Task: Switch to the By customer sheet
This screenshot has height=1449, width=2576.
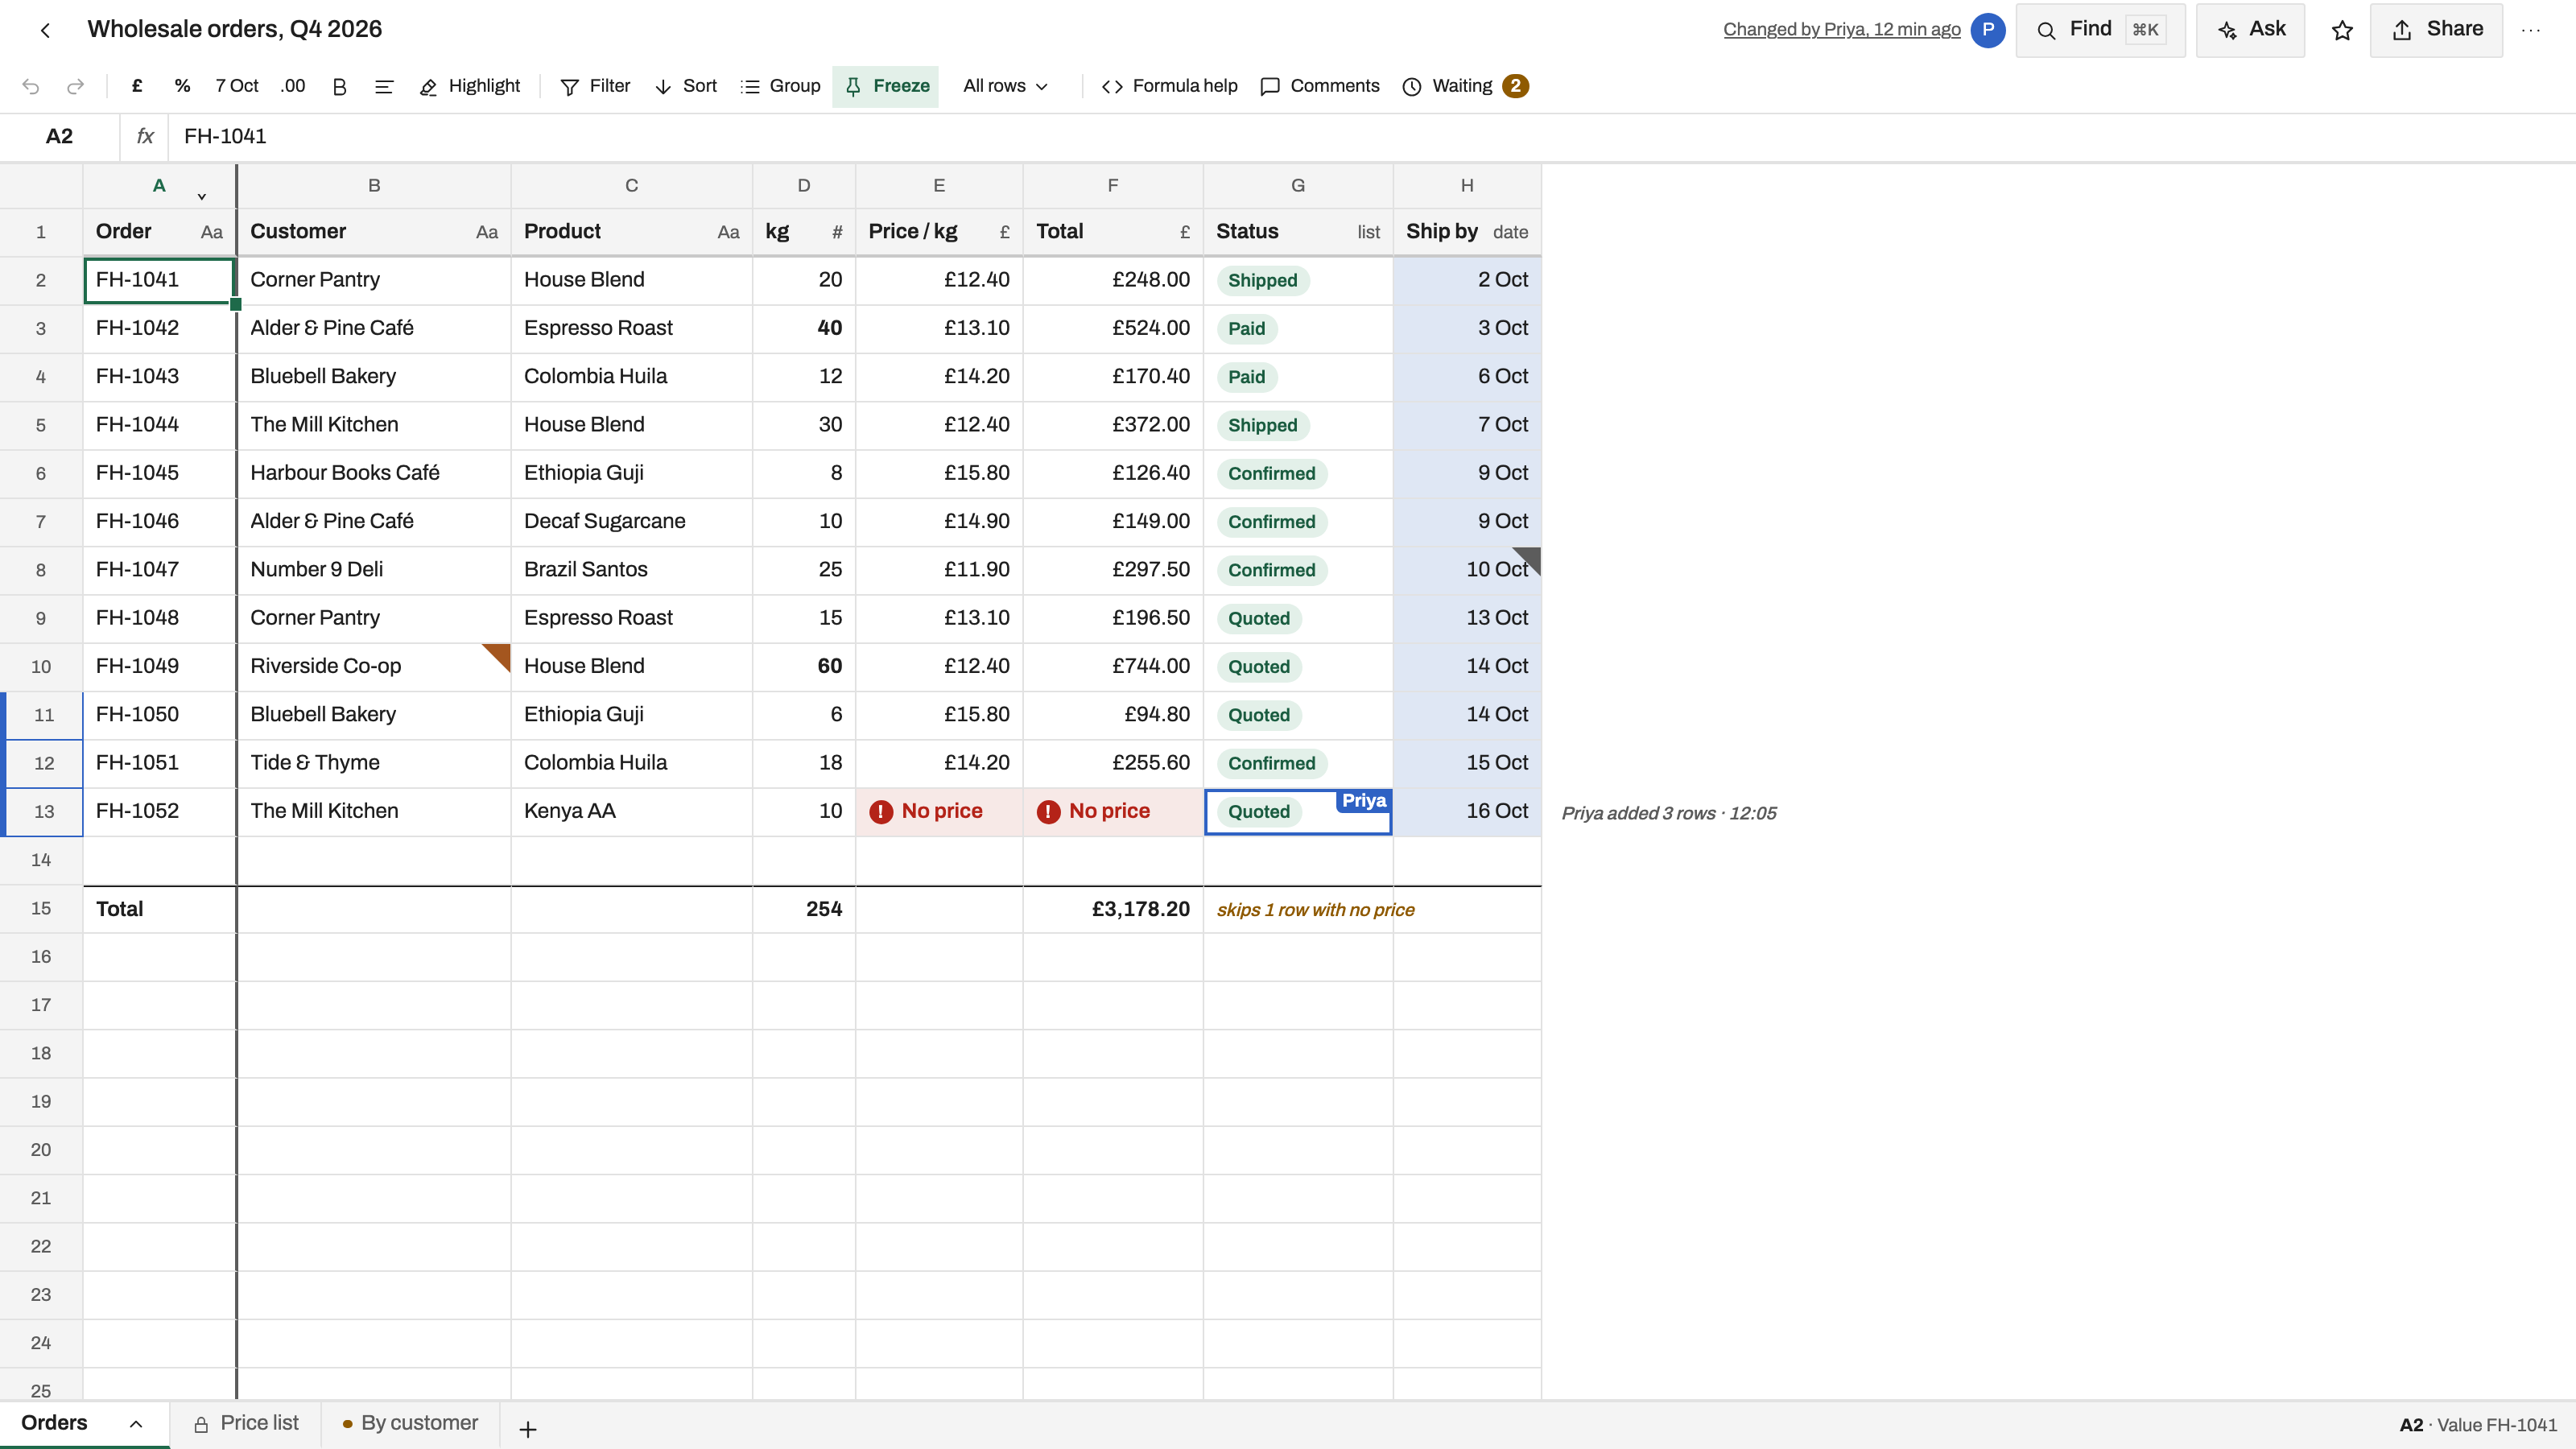Action: click(x=410, y=1424)
